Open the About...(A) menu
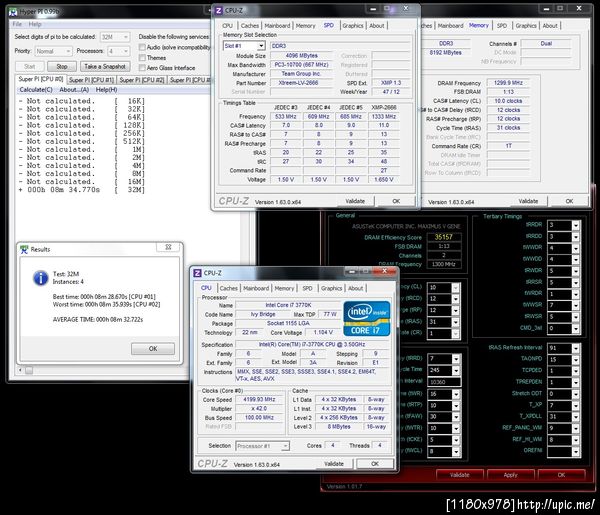600x515 pixels. (x=74, y=90)
